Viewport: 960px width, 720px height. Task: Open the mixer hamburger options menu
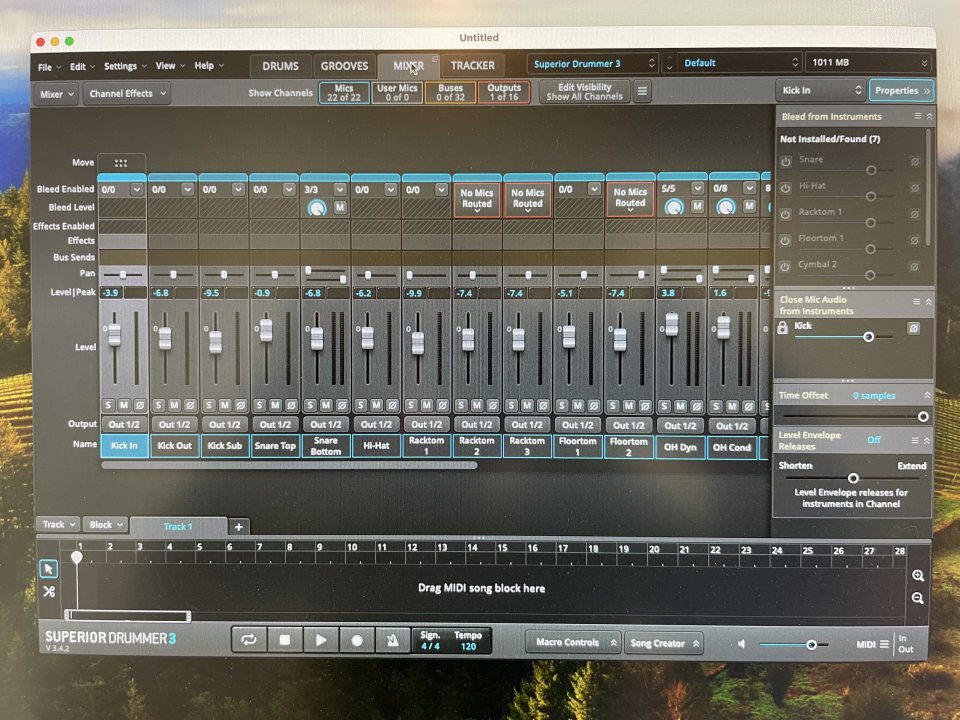643,92
